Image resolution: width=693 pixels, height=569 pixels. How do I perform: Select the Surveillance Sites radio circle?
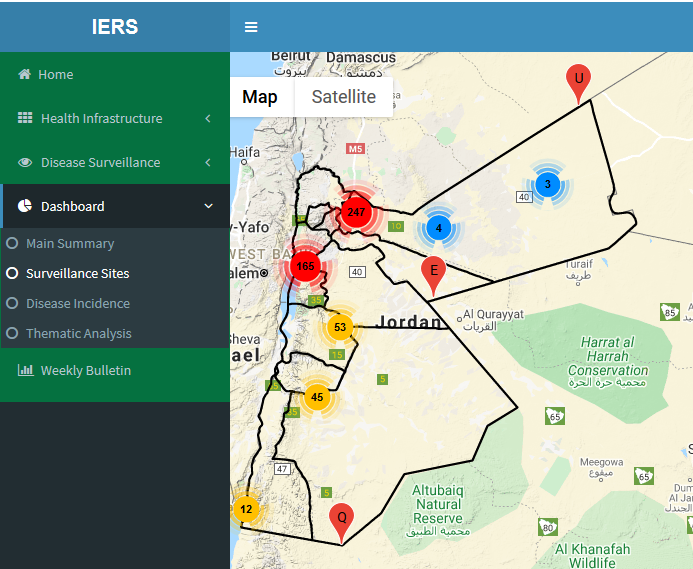coord(12,273)
